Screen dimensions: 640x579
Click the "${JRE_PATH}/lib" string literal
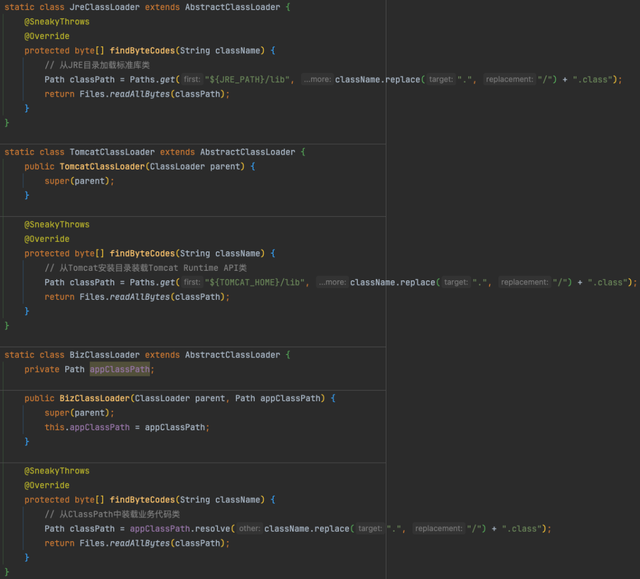(x=249, y=80)
